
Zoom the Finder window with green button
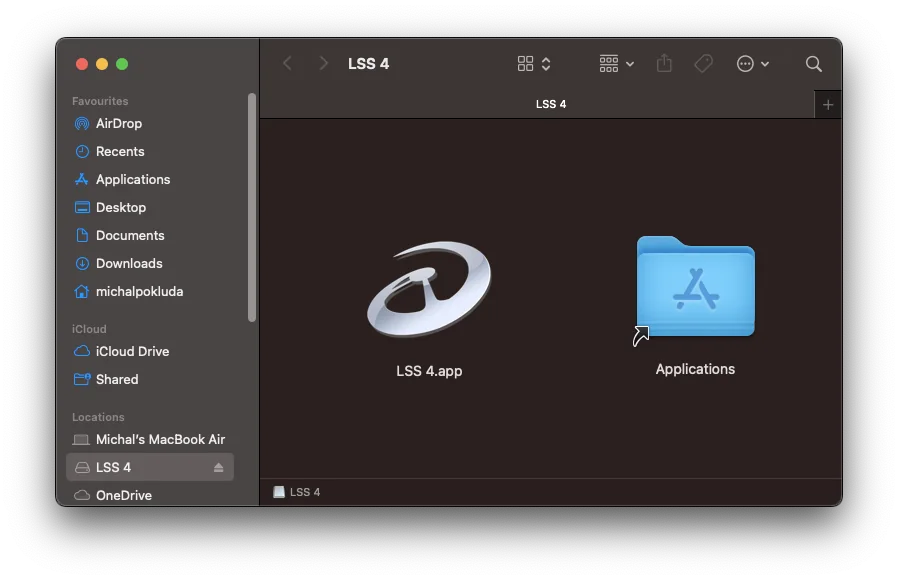[x=122, y=64]
